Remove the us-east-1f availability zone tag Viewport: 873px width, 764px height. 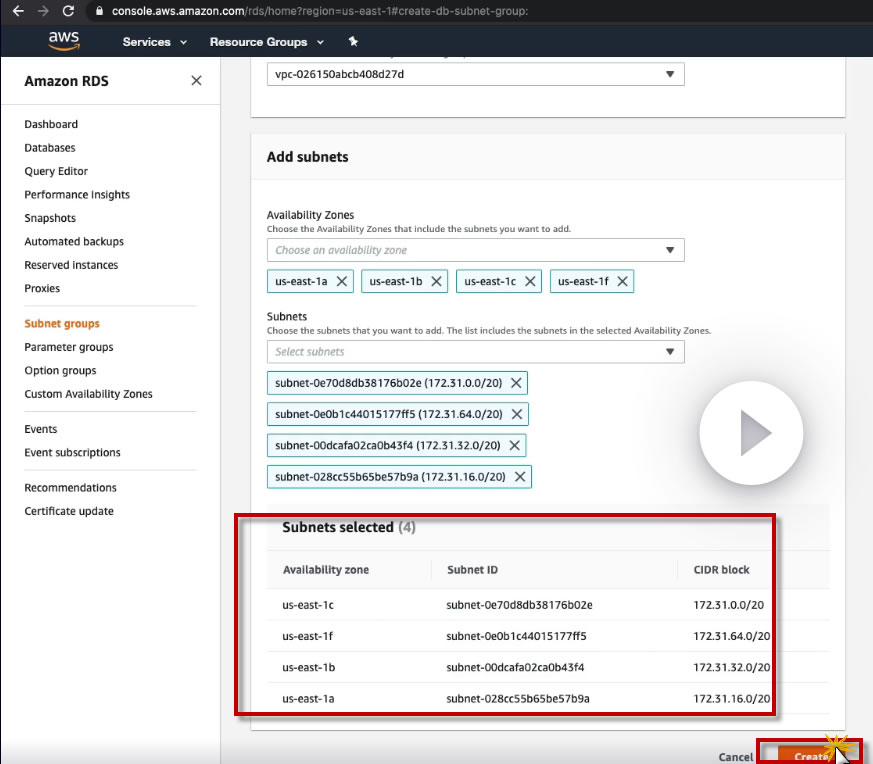(x=623, y=282)
